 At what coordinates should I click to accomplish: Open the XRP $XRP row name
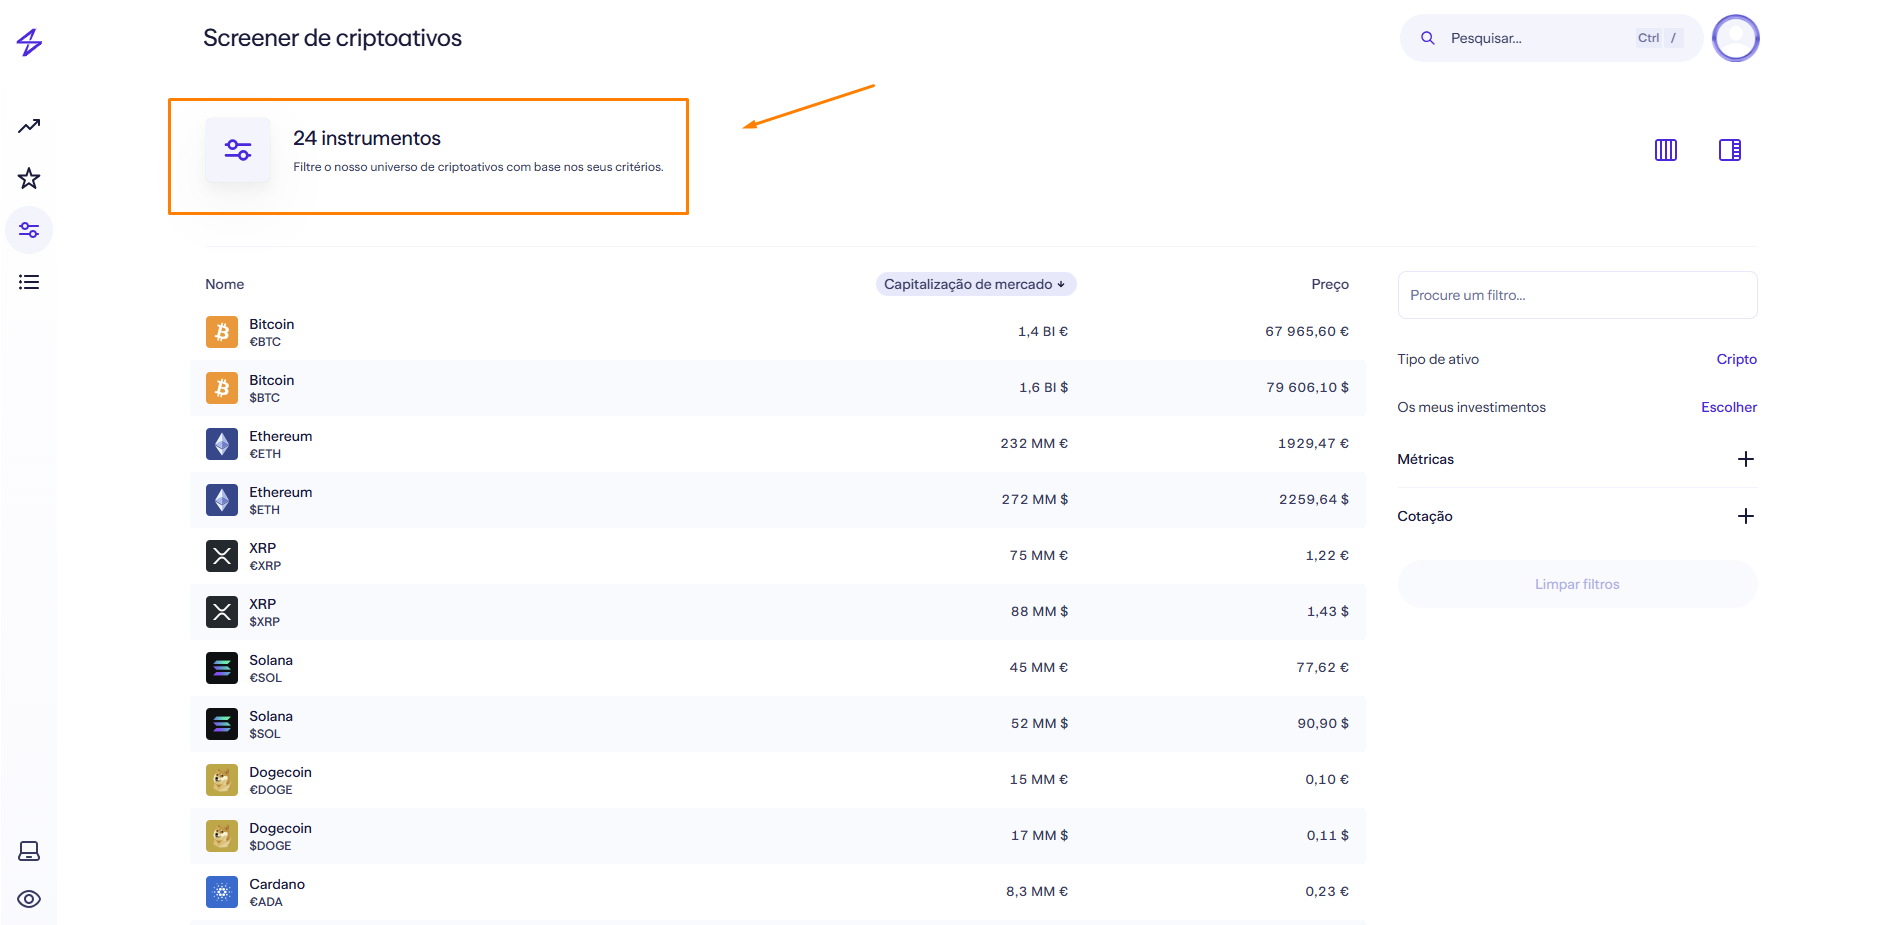(263, 604)
